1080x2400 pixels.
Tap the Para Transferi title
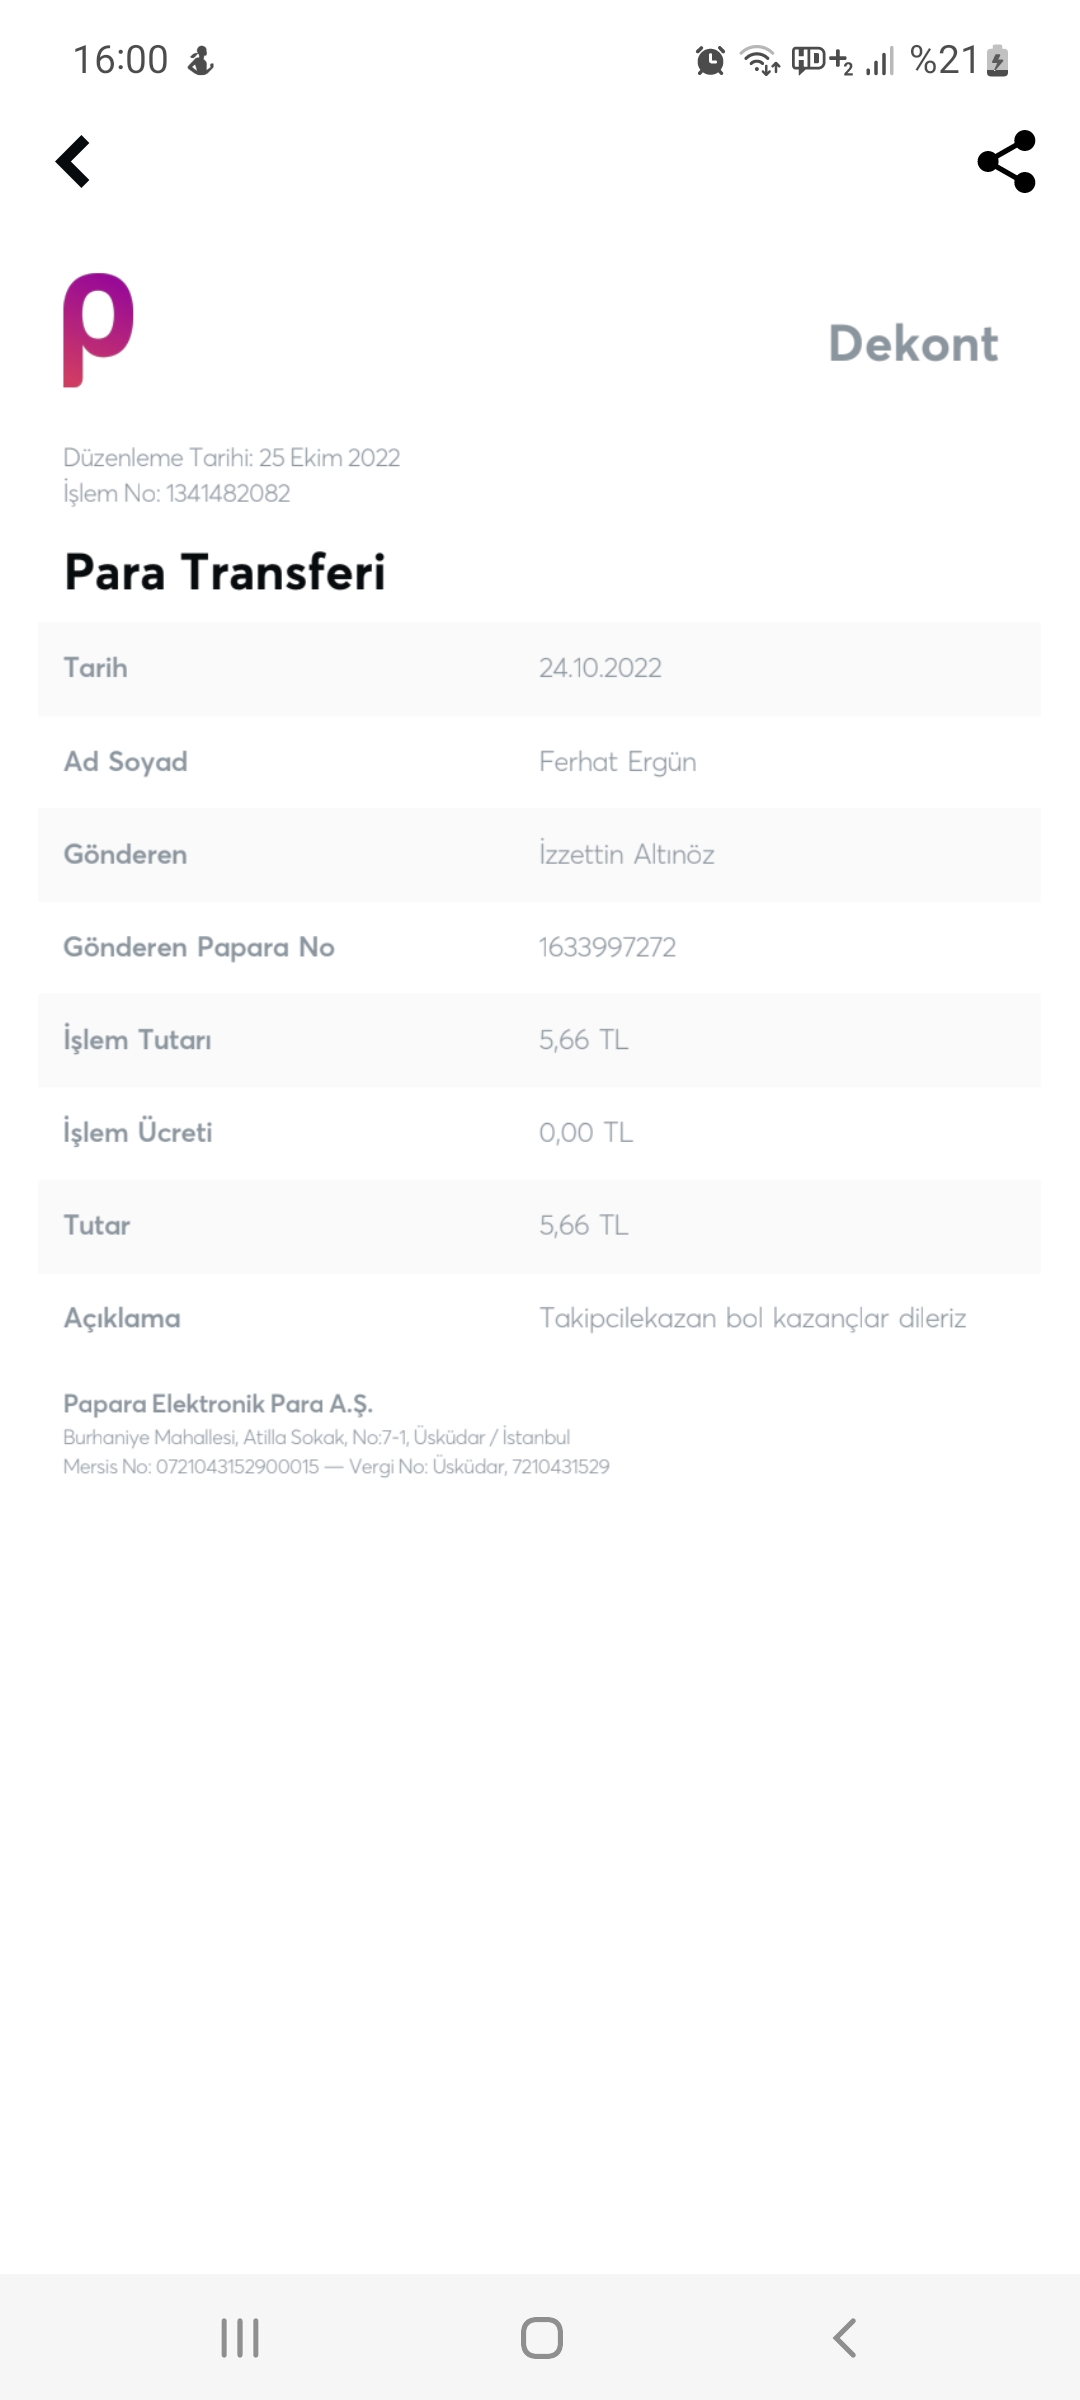click(225, 573)
